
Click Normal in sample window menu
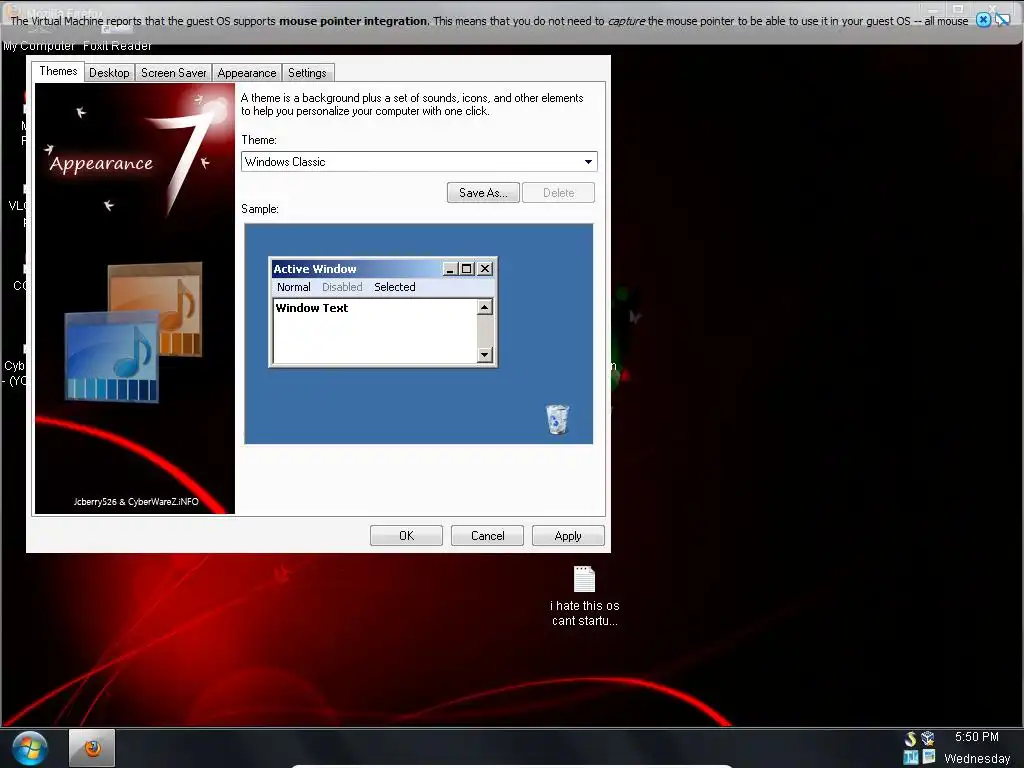[293, 287]
